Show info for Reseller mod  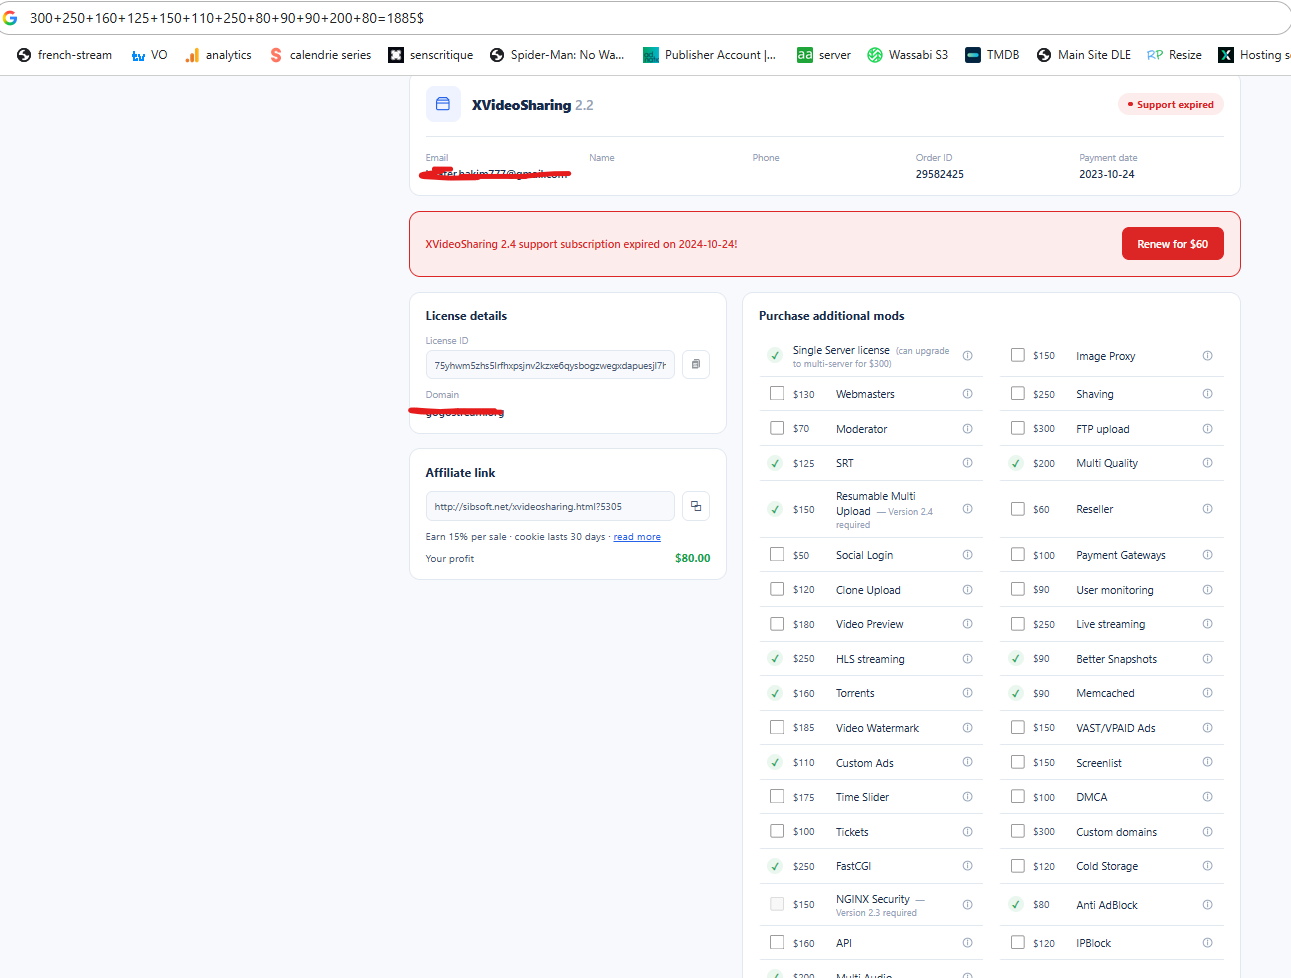[1207, 509]
